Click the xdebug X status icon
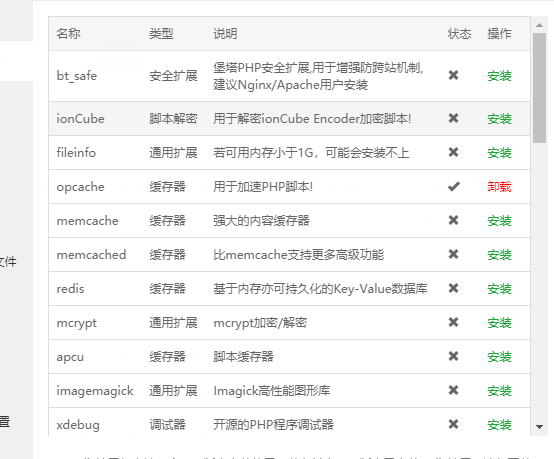Screen dimensions: 554x459 tap(453, 424)
